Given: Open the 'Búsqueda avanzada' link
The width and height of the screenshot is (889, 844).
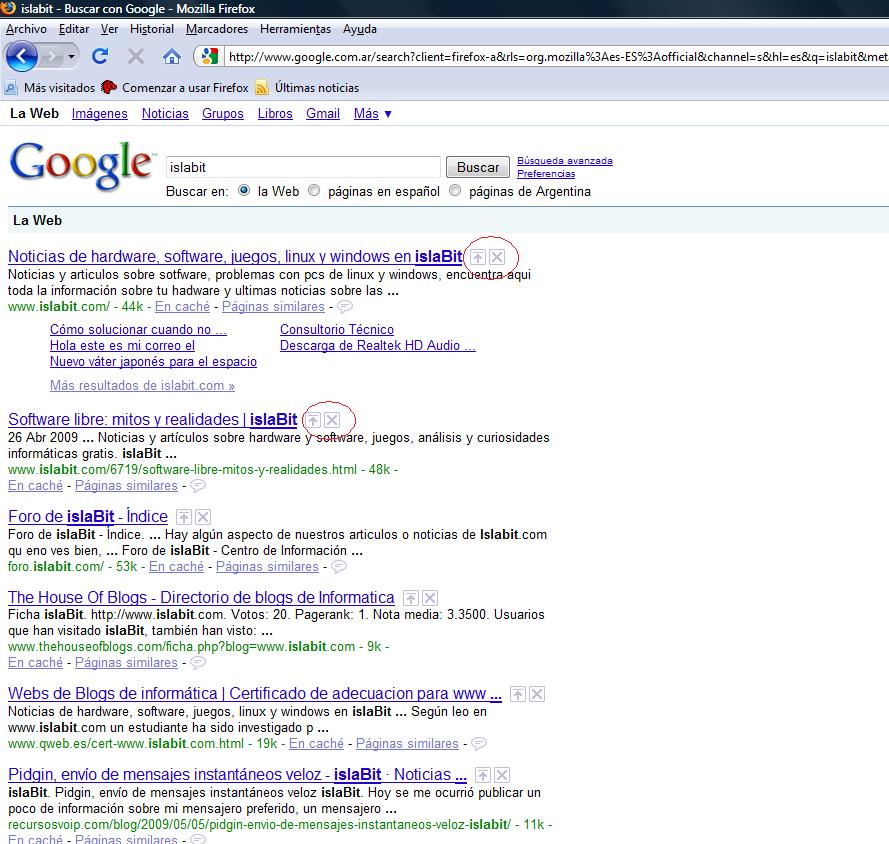Looking at the screenshot, I should point(564,160).
